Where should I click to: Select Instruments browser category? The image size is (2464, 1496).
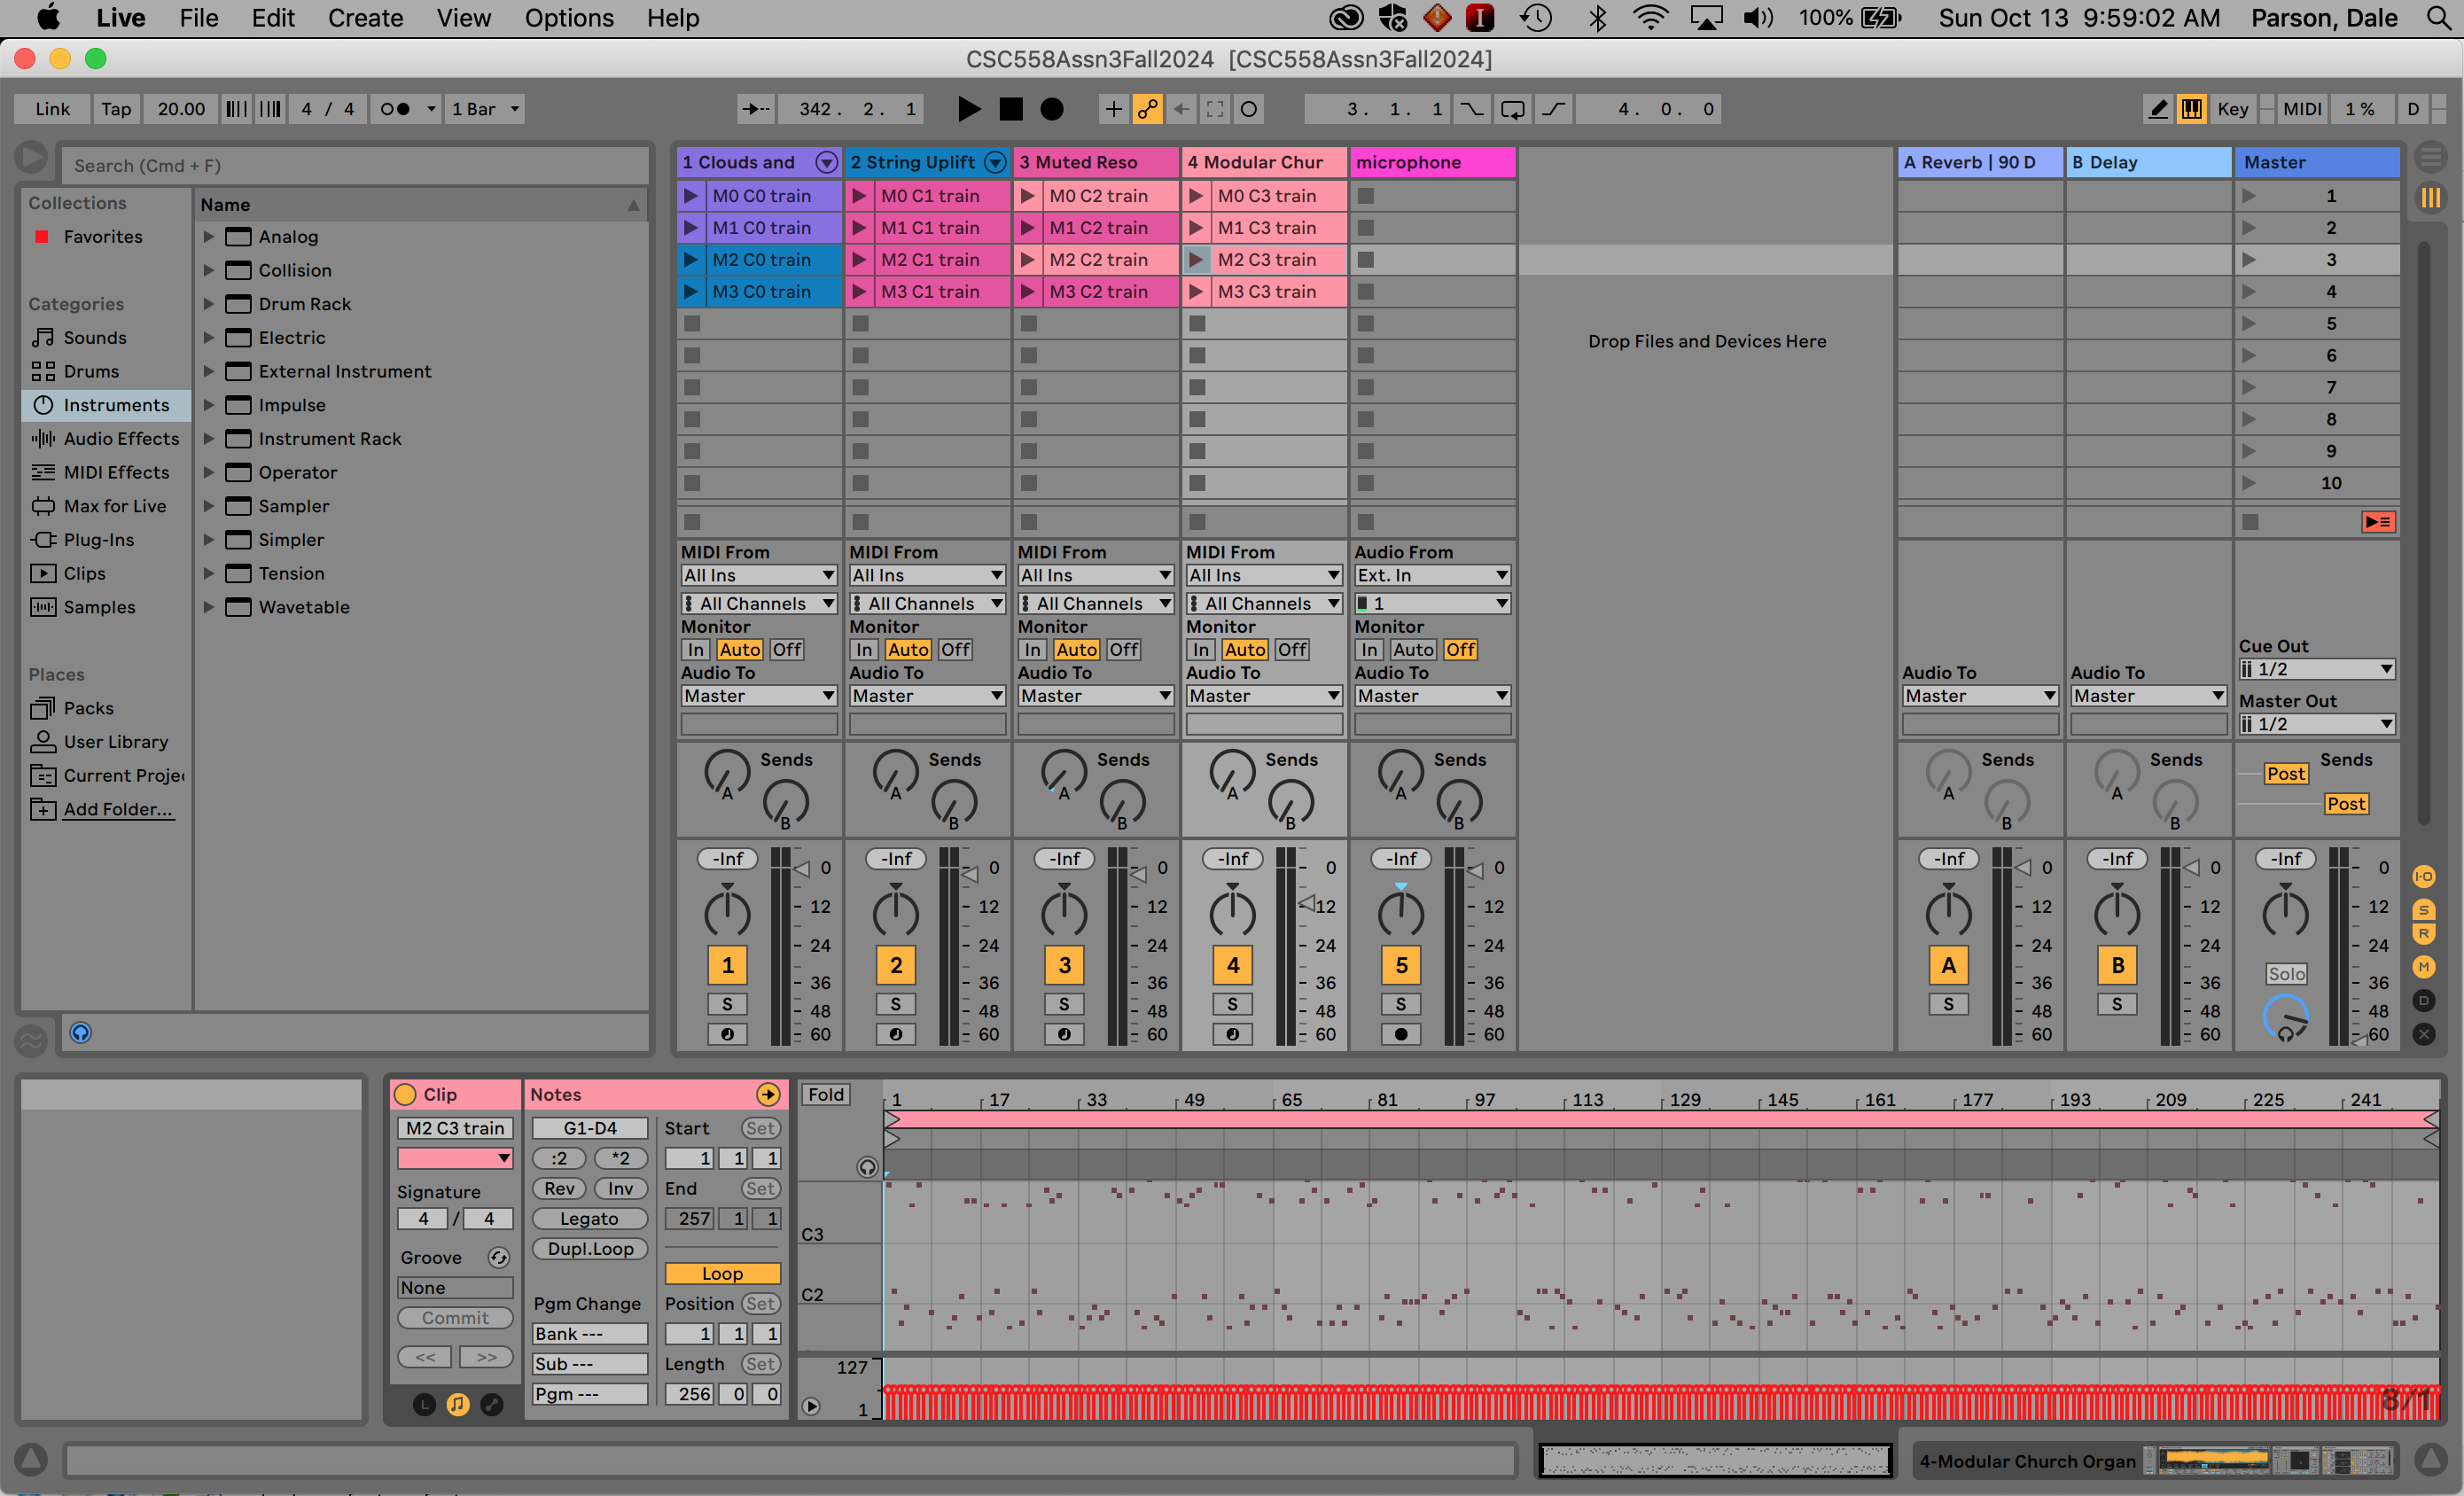click(x=105, y=405)
